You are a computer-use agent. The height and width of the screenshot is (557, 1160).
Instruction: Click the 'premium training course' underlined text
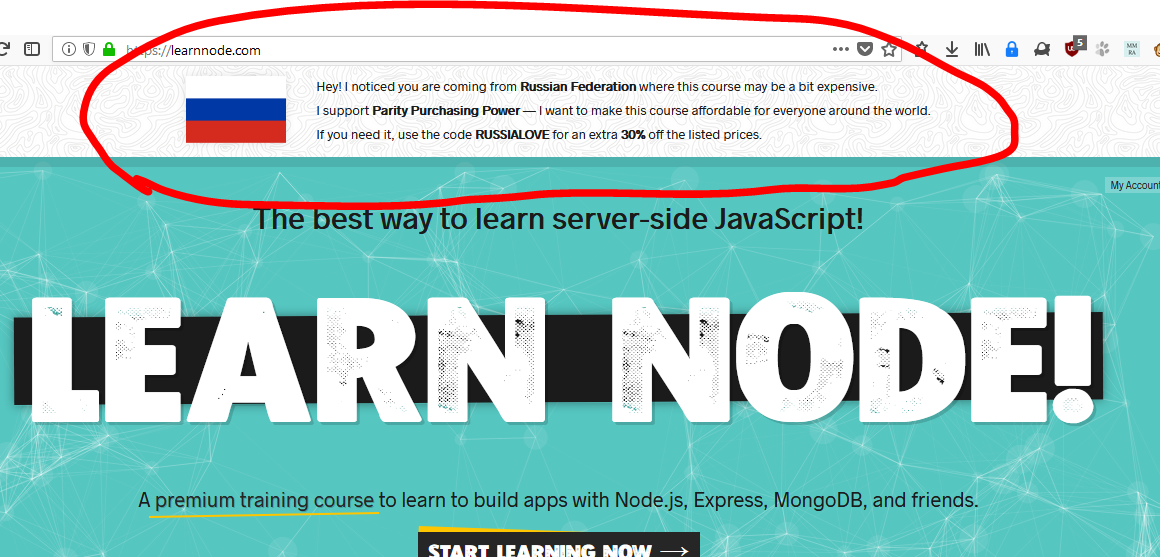265,500
